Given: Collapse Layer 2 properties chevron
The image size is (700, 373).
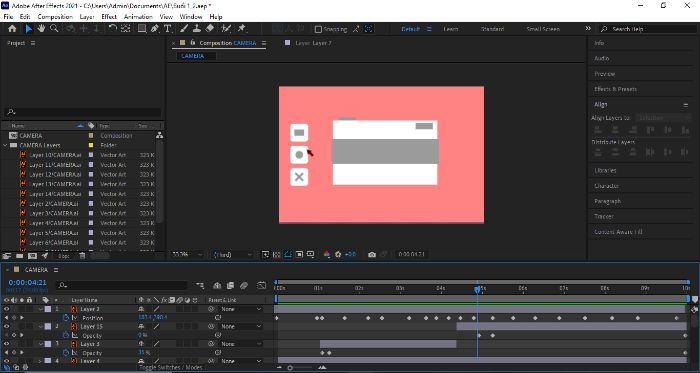Looking at the screenshot, I should (41, 309).
